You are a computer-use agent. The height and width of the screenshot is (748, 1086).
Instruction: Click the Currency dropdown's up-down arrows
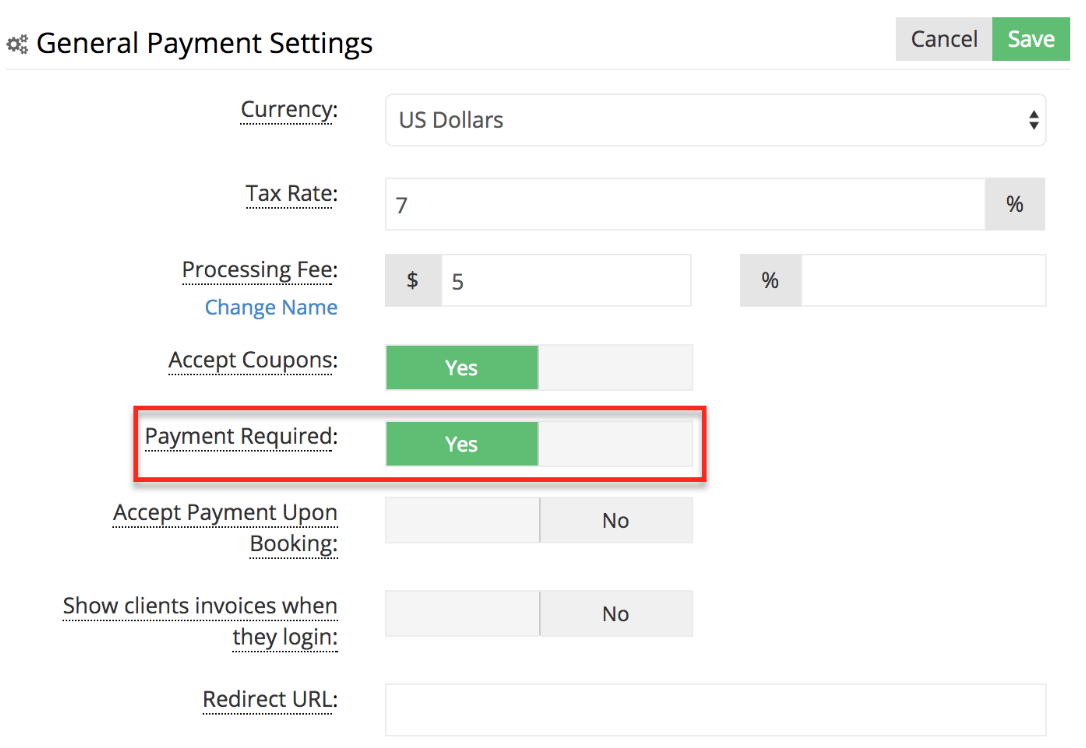[1033, 119]
